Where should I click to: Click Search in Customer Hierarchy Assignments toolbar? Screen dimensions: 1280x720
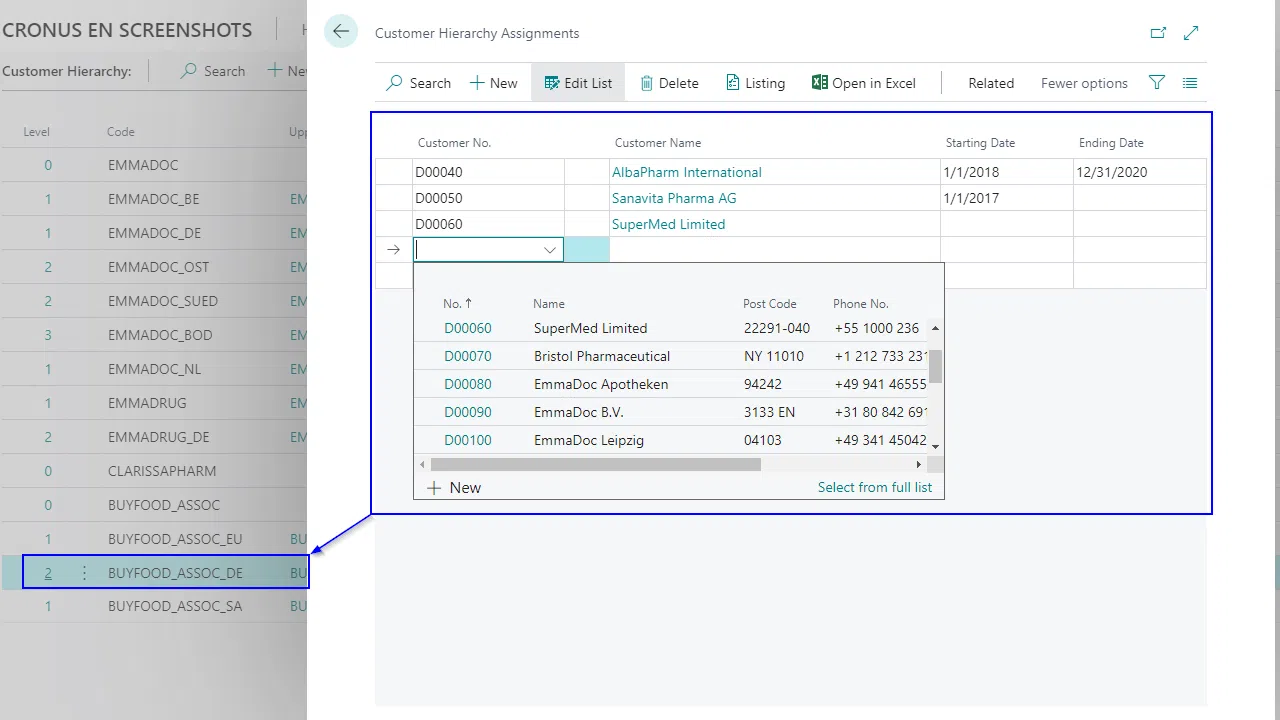point(418,83)
